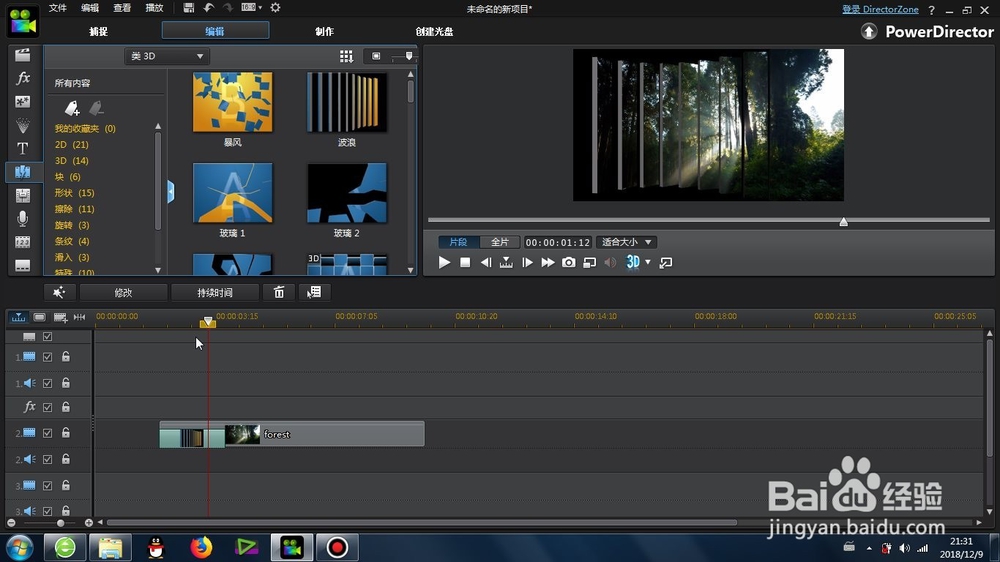1000x562 pixels.
Task: Open the 编辑 menu in menu bar
Action: [90, 8]
